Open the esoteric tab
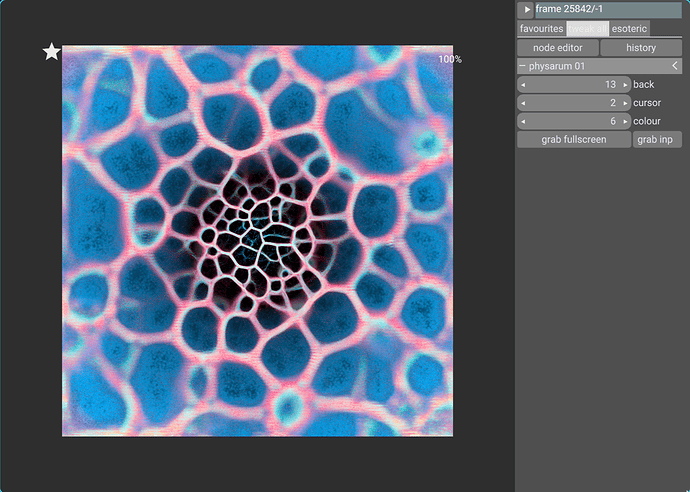 629,29
